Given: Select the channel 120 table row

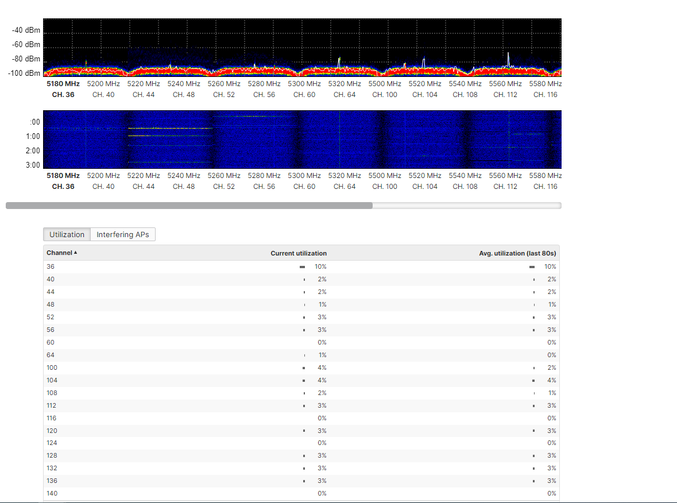Looking at the screenshot, I should 301,430.
